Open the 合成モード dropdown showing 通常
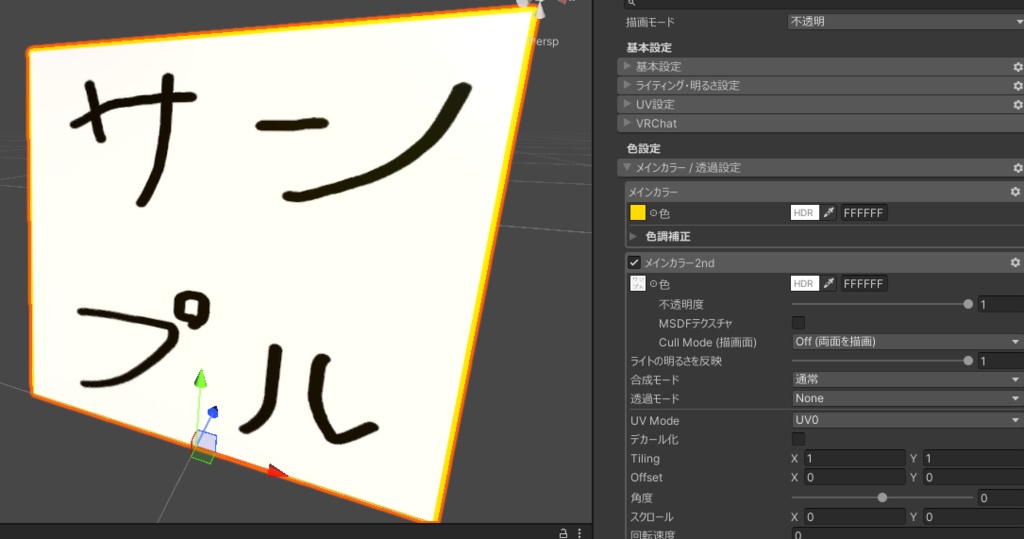The image size is (1024, 539). [x=908, y=380]
